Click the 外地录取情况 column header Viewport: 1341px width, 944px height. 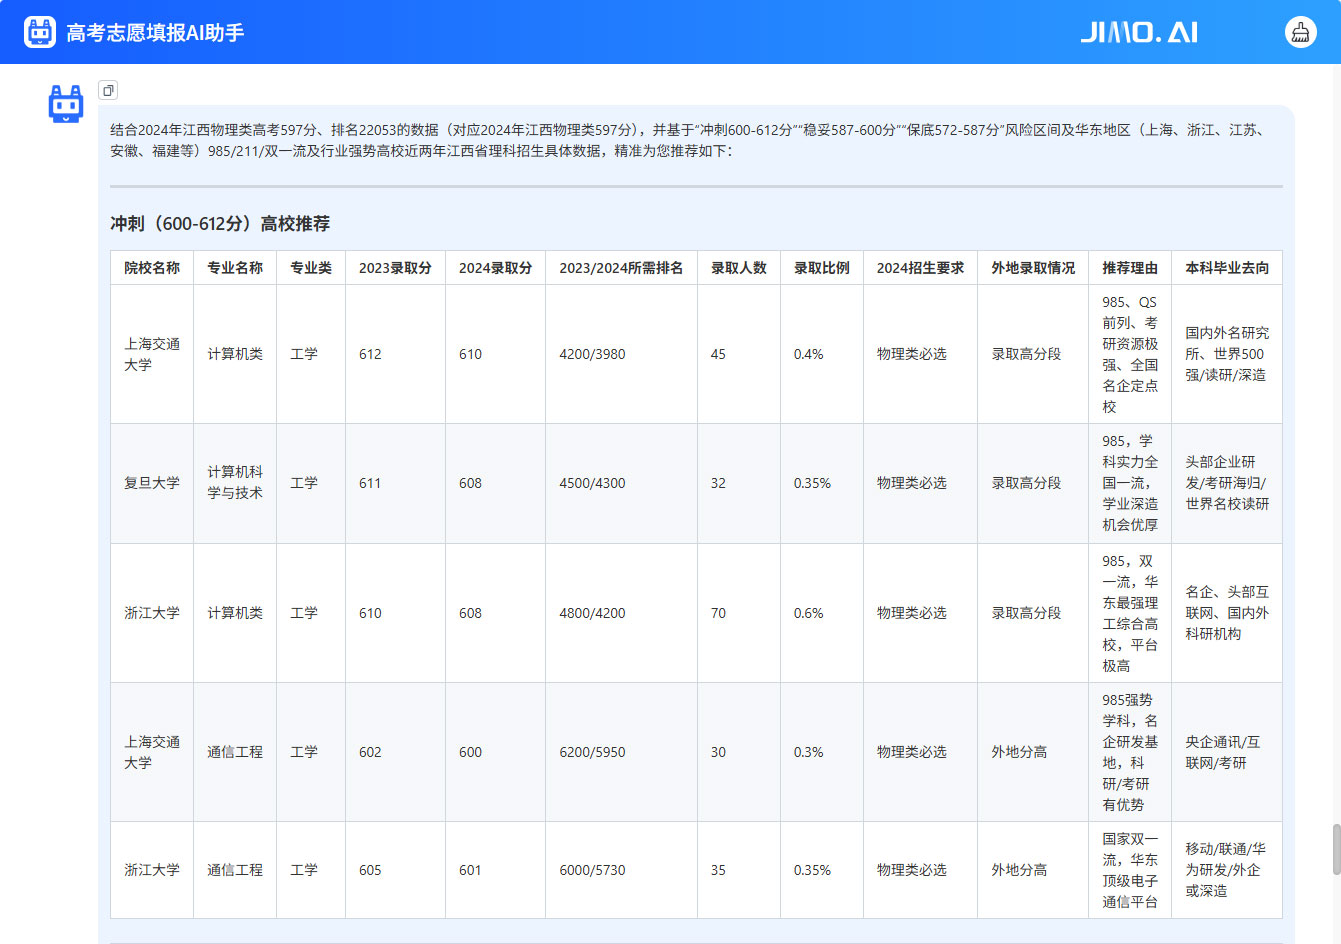[1033, 268]
